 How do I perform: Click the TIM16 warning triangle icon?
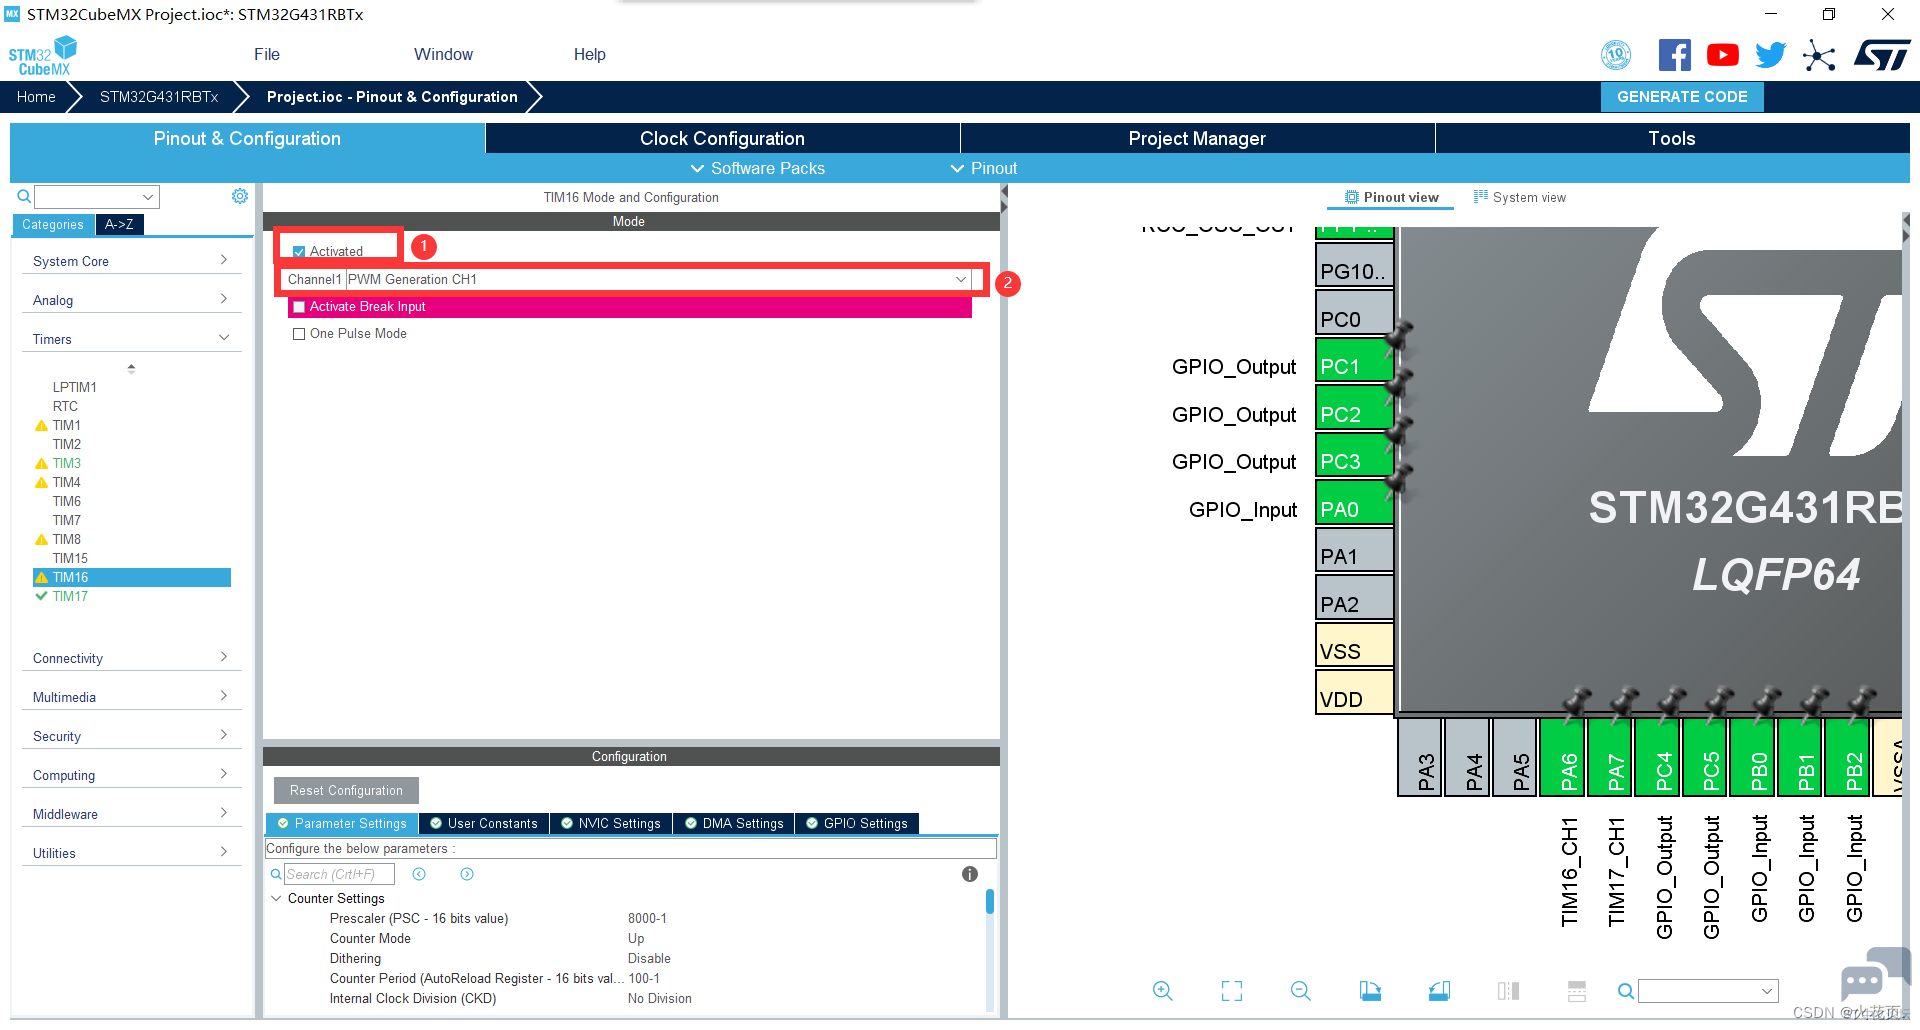tap(41, 577)
